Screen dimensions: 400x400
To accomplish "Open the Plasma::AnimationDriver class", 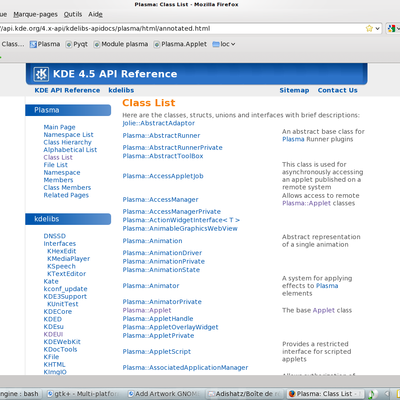I will click(x=162, y=253).
